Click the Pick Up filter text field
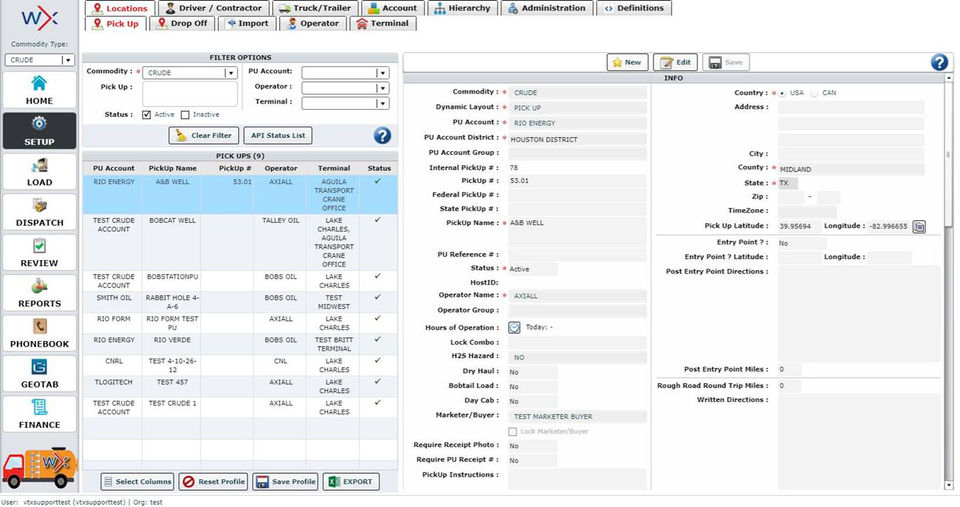This screenshot has height=507, width=960. click(x=190, y=94)
